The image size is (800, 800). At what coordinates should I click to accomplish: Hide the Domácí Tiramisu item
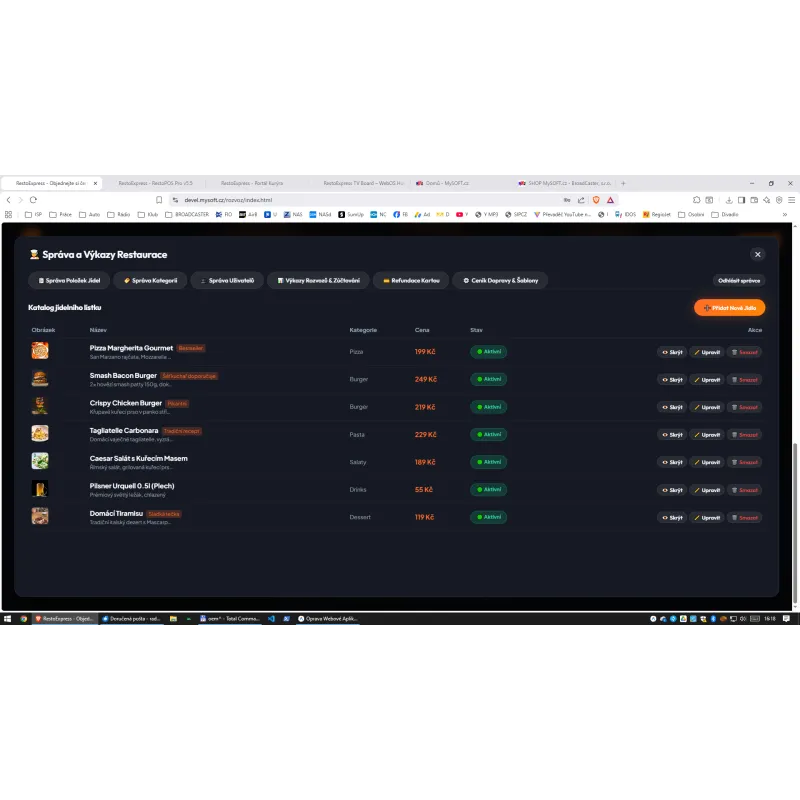point(672,517)
